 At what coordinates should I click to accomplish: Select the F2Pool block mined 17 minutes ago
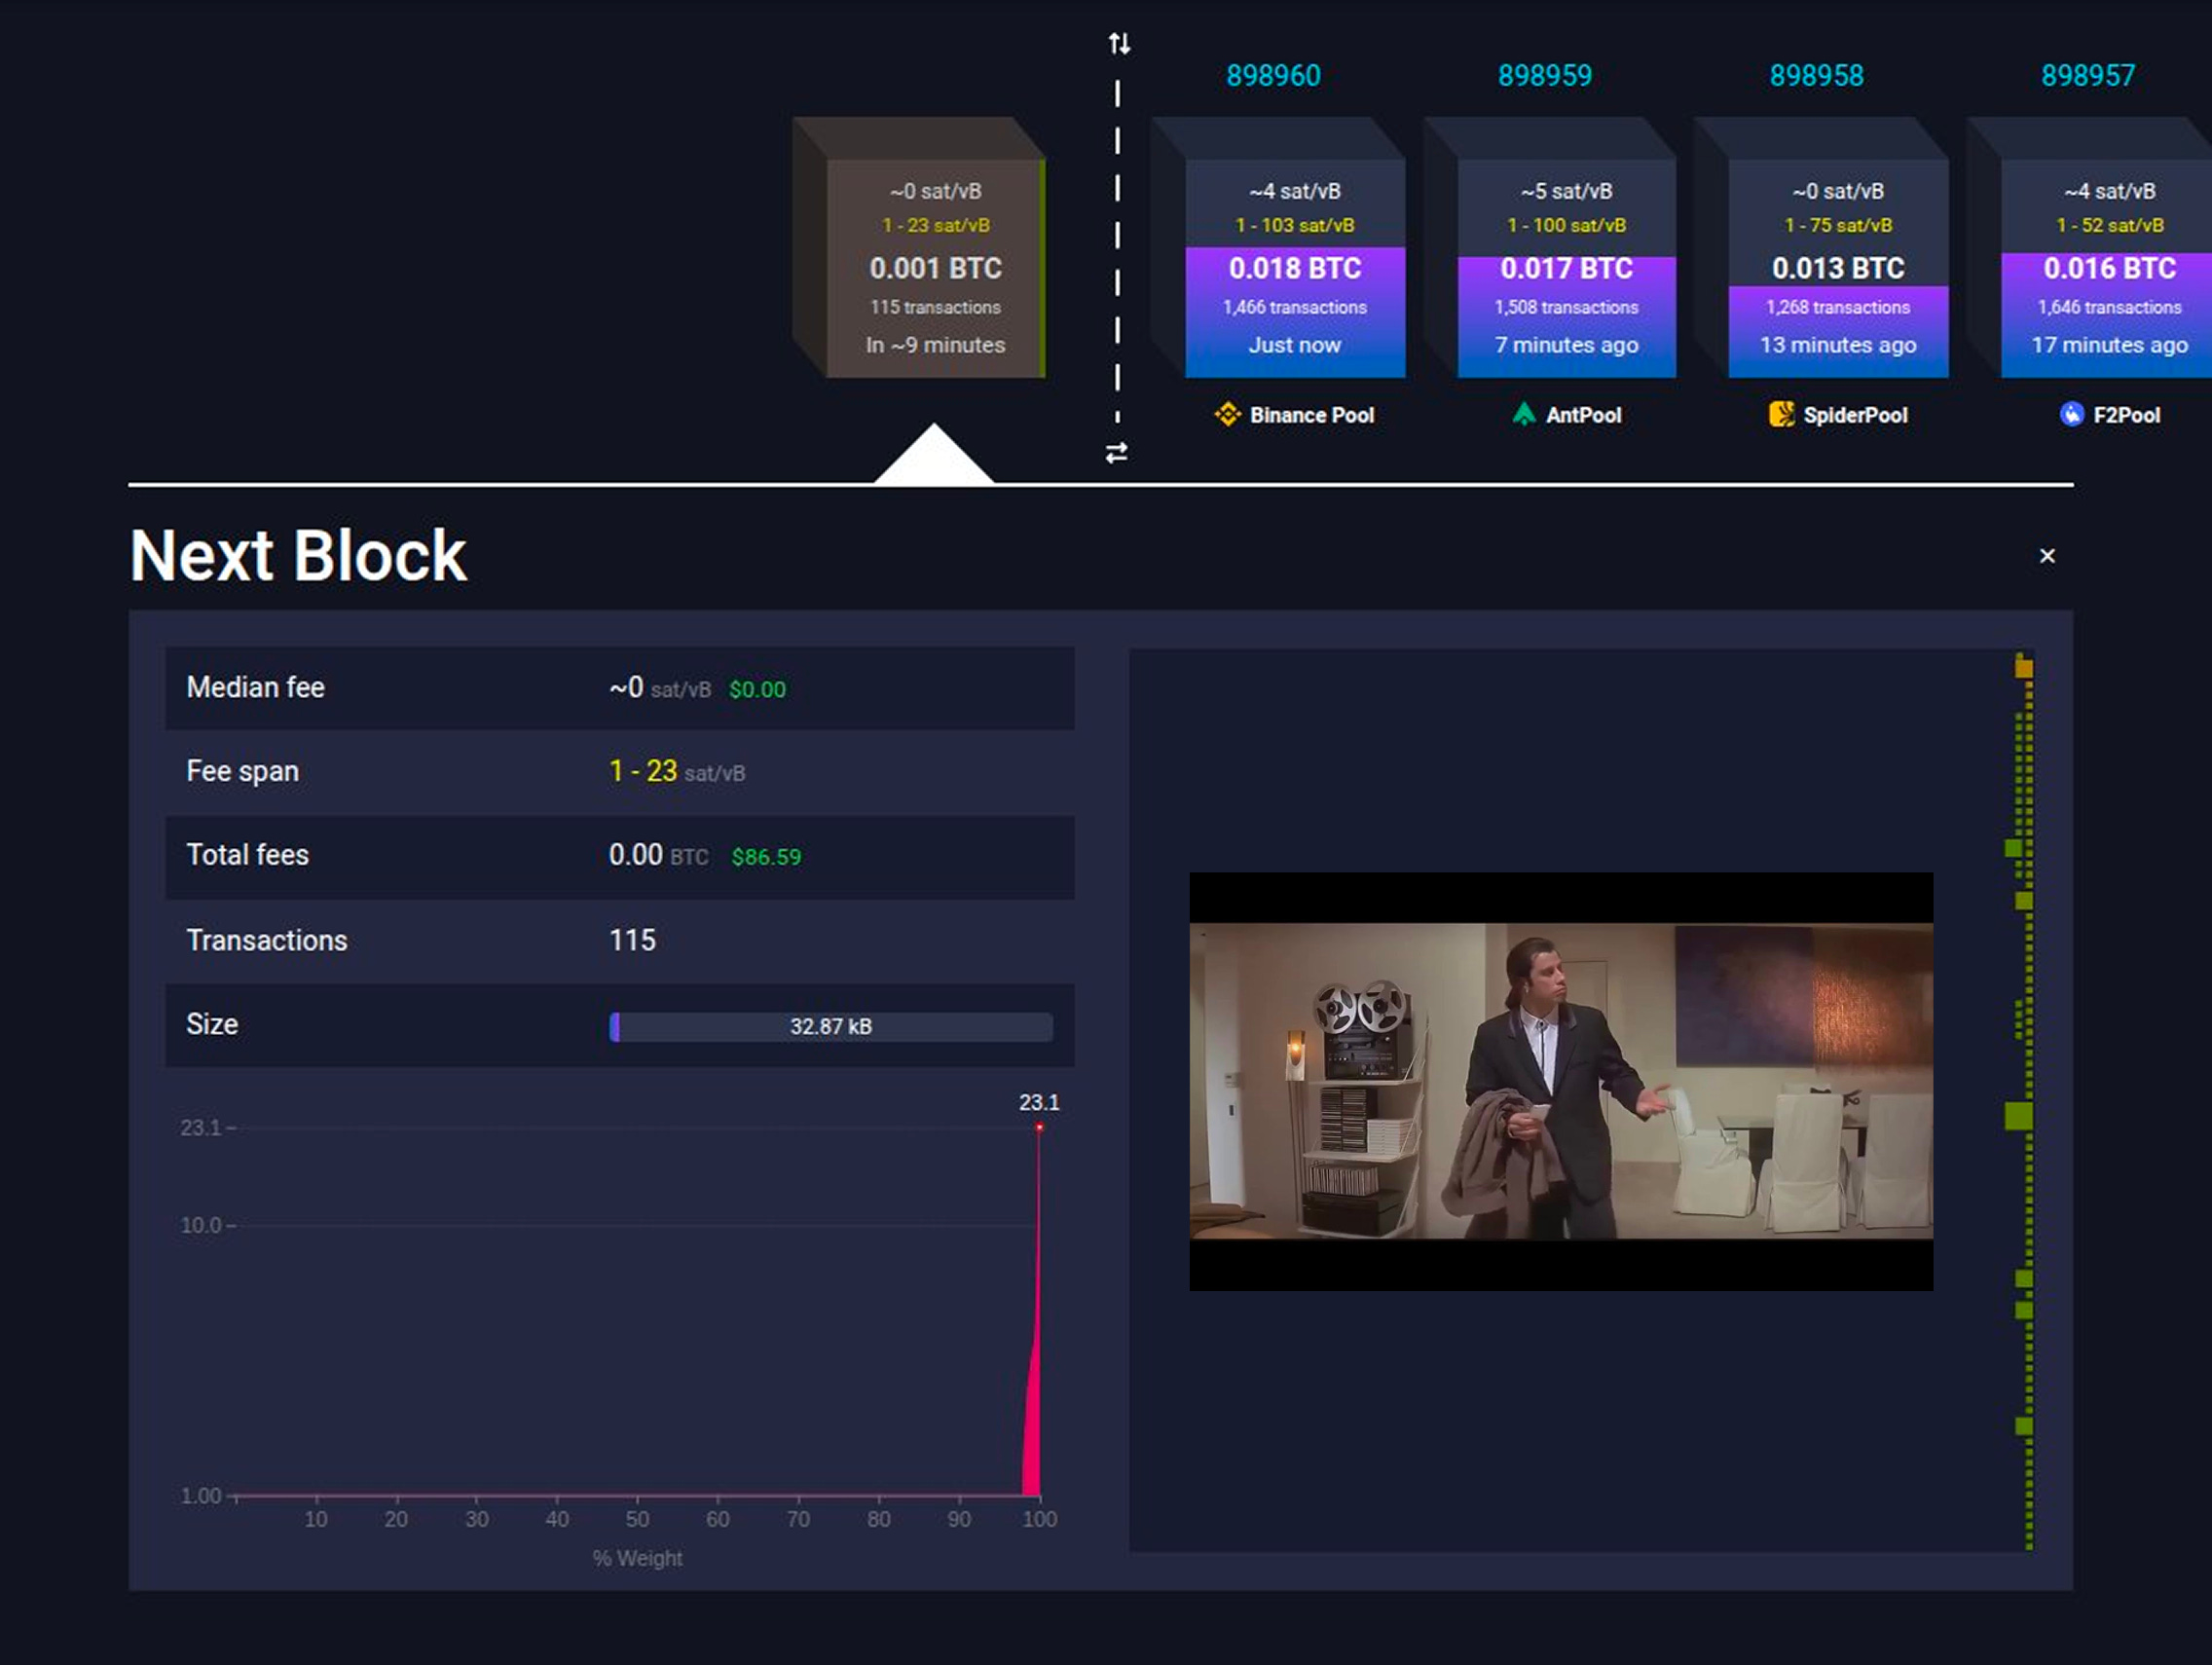(x=2090, y=248)
